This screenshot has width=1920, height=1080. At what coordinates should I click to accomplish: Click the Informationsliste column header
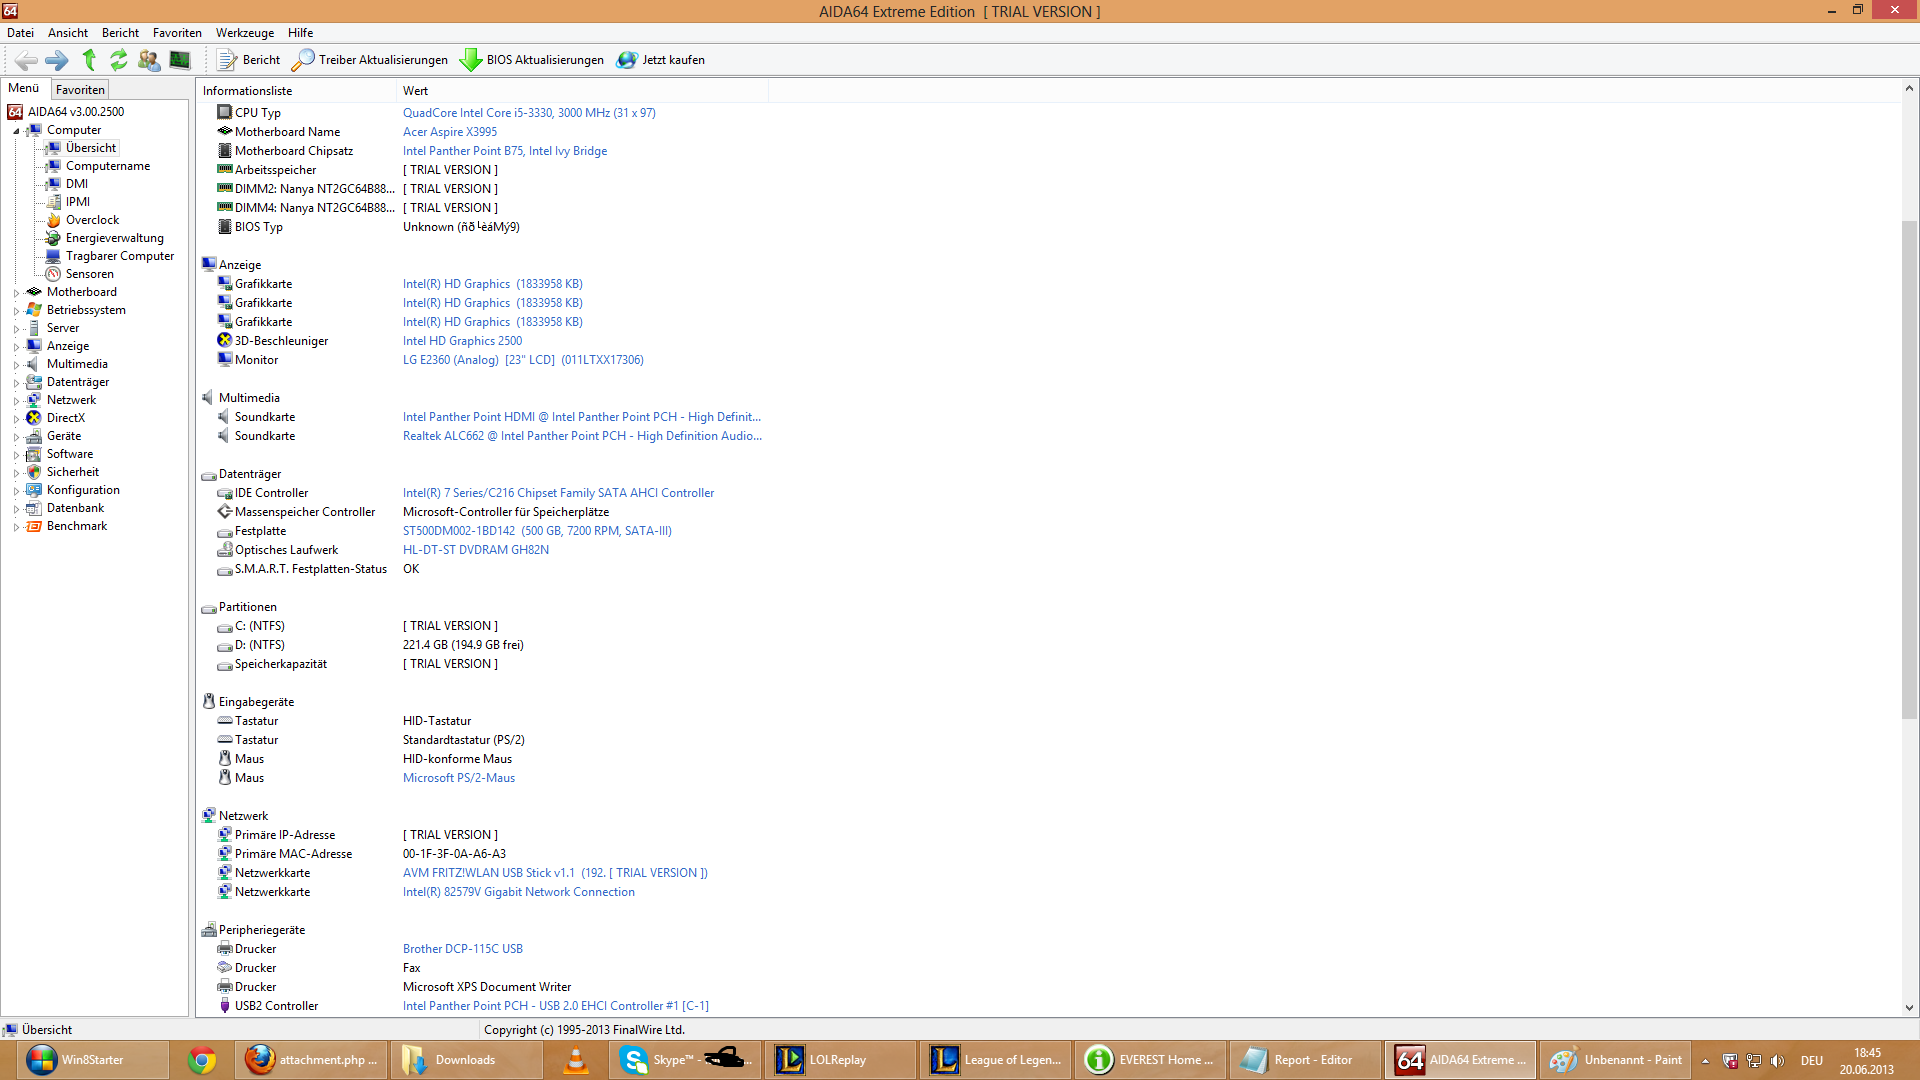click(x=296, y=91)
